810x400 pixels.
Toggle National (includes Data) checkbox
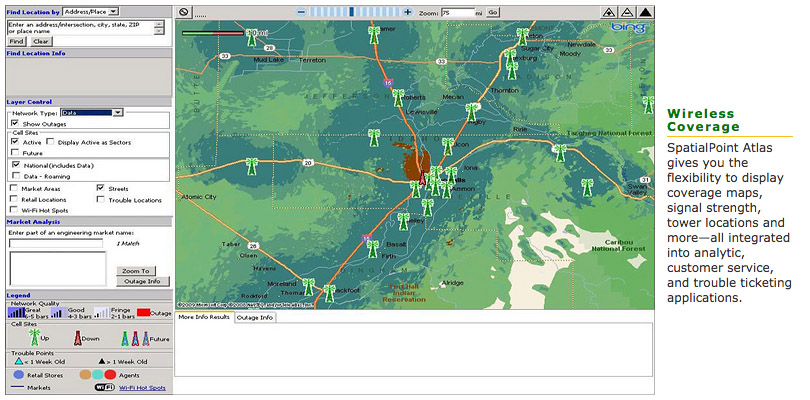click(15, 165)
